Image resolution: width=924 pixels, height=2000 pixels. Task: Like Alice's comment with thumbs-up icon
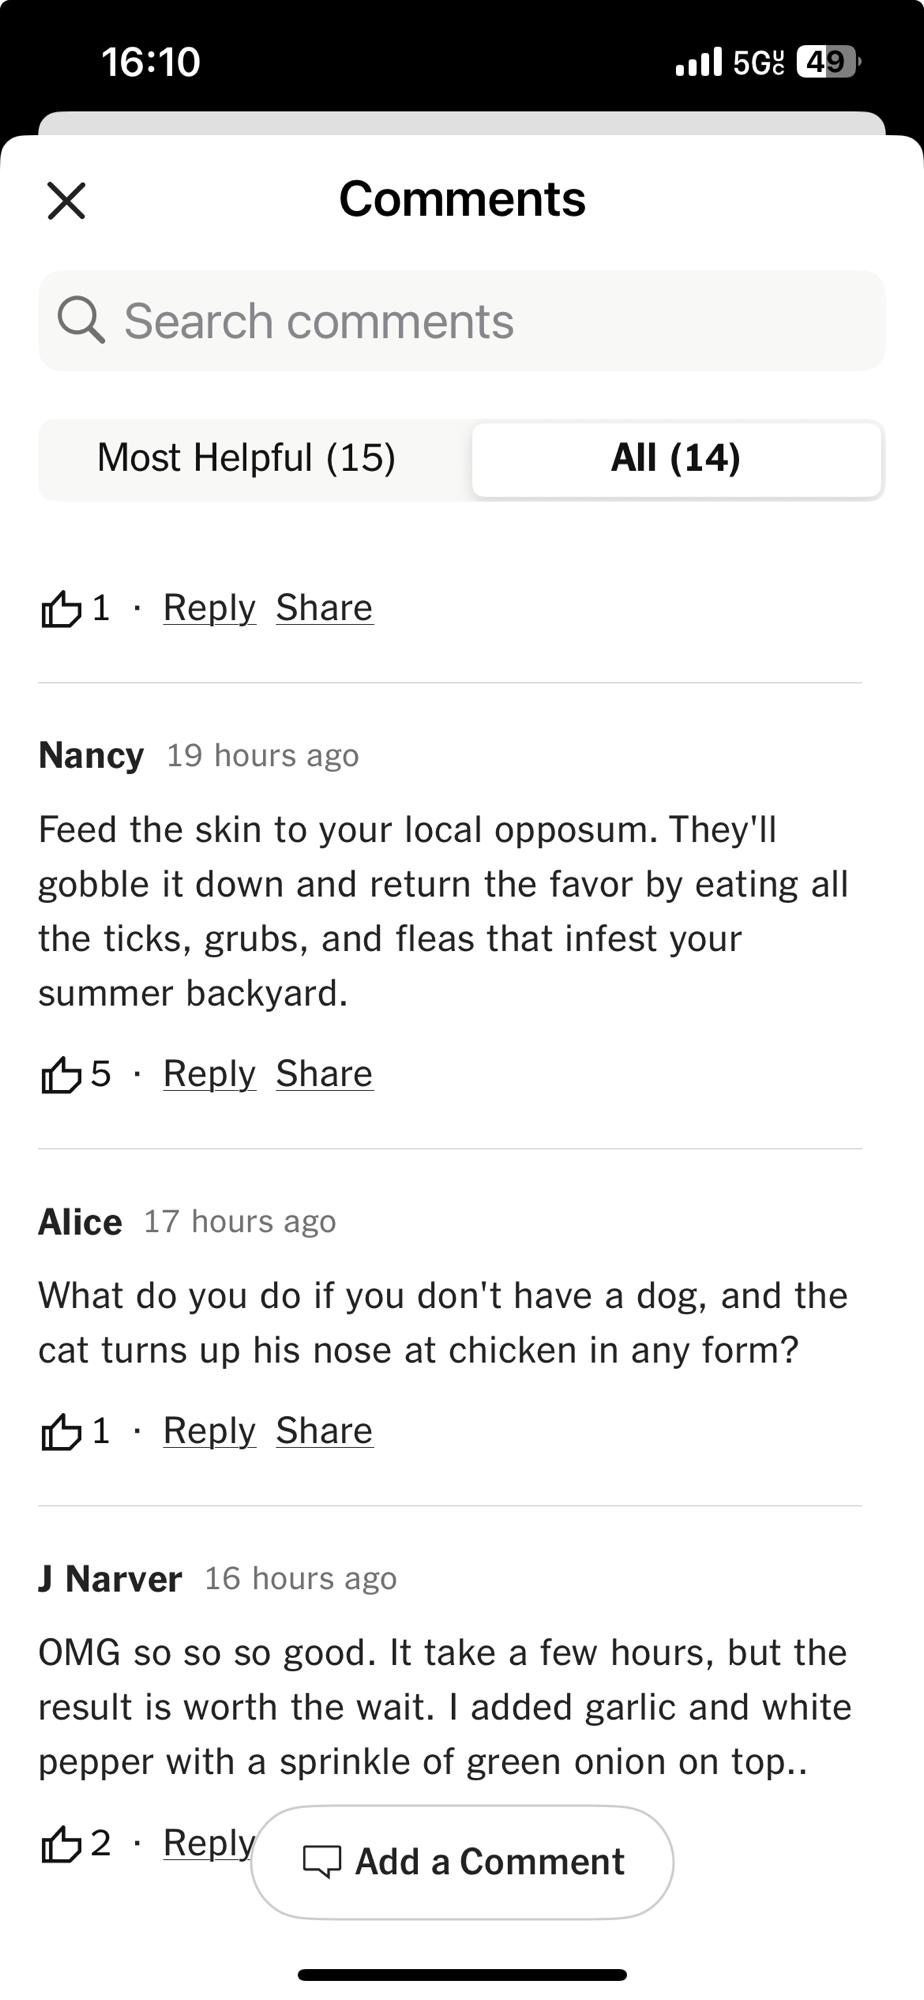61,1432
